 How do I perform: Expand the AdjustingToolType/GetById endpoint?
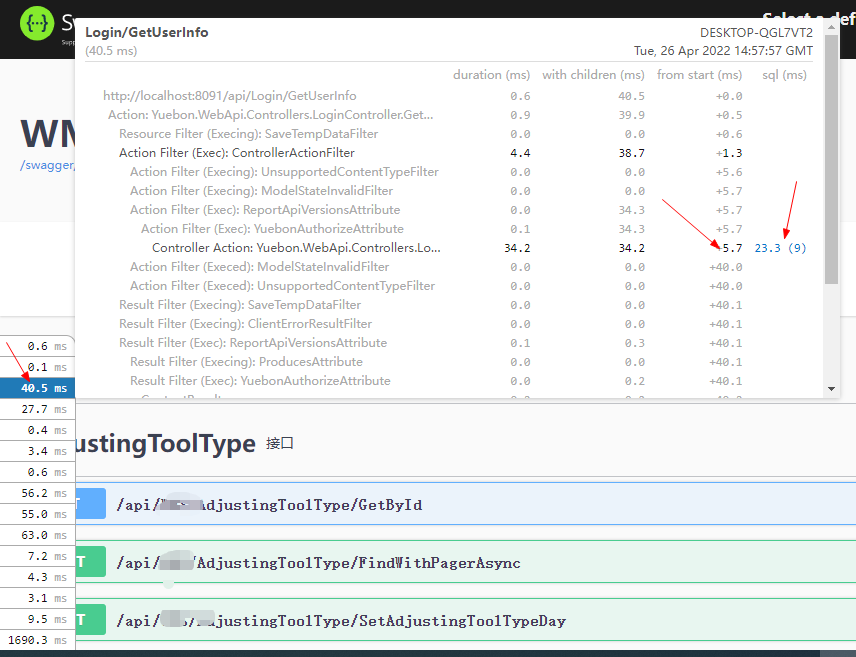tap(460, 504)
